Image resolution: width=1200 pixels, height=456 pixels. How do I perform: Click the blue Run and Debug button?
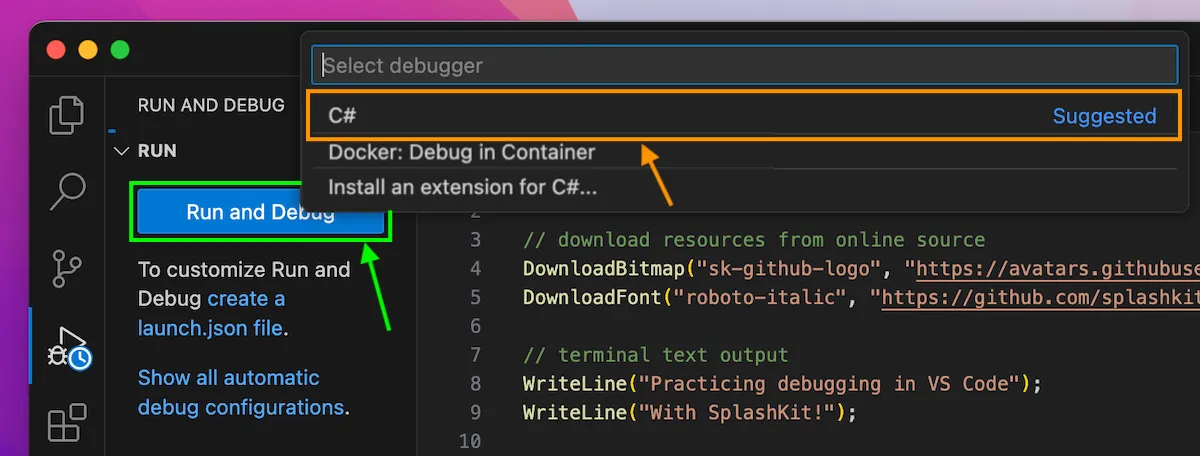(x=260, y=212)
